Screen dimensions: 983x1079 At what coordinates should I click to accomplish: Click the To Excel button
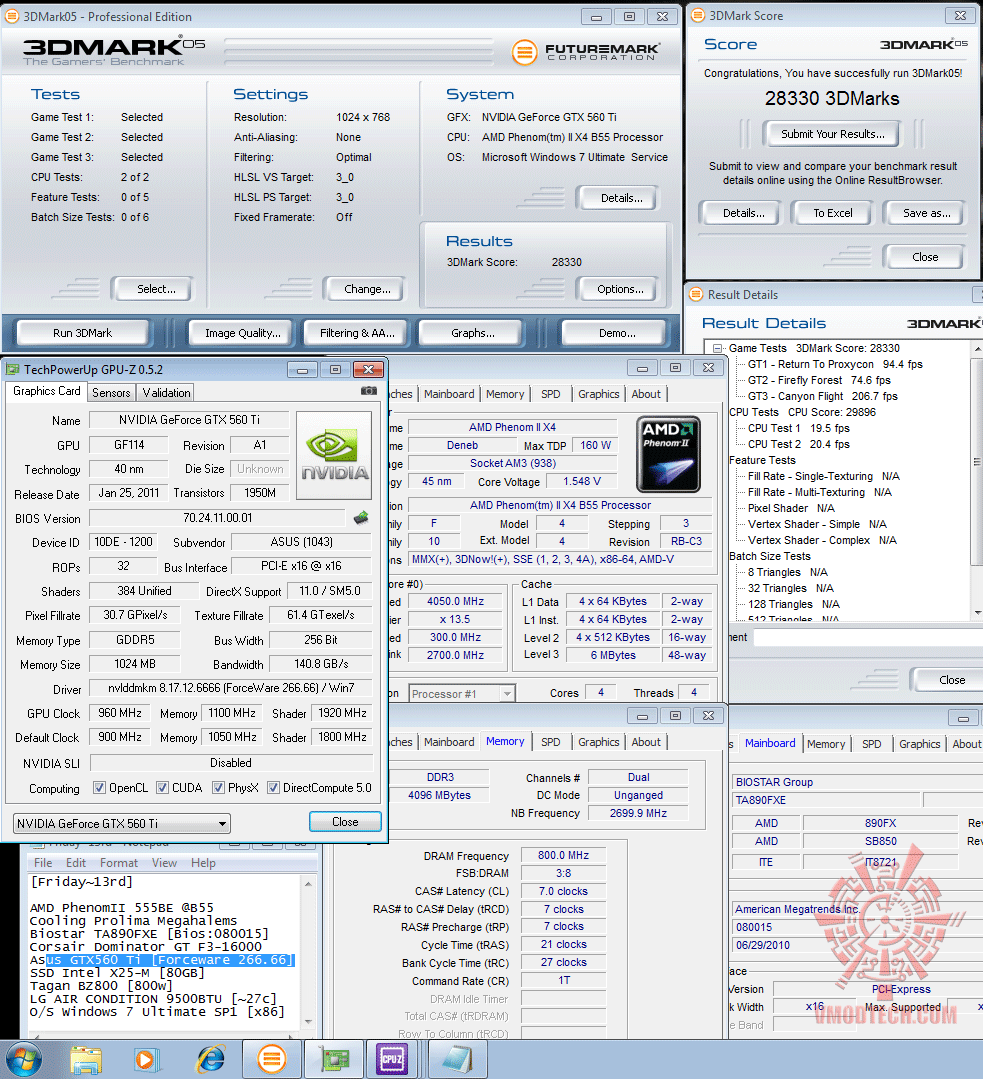(x=832, y=213)
